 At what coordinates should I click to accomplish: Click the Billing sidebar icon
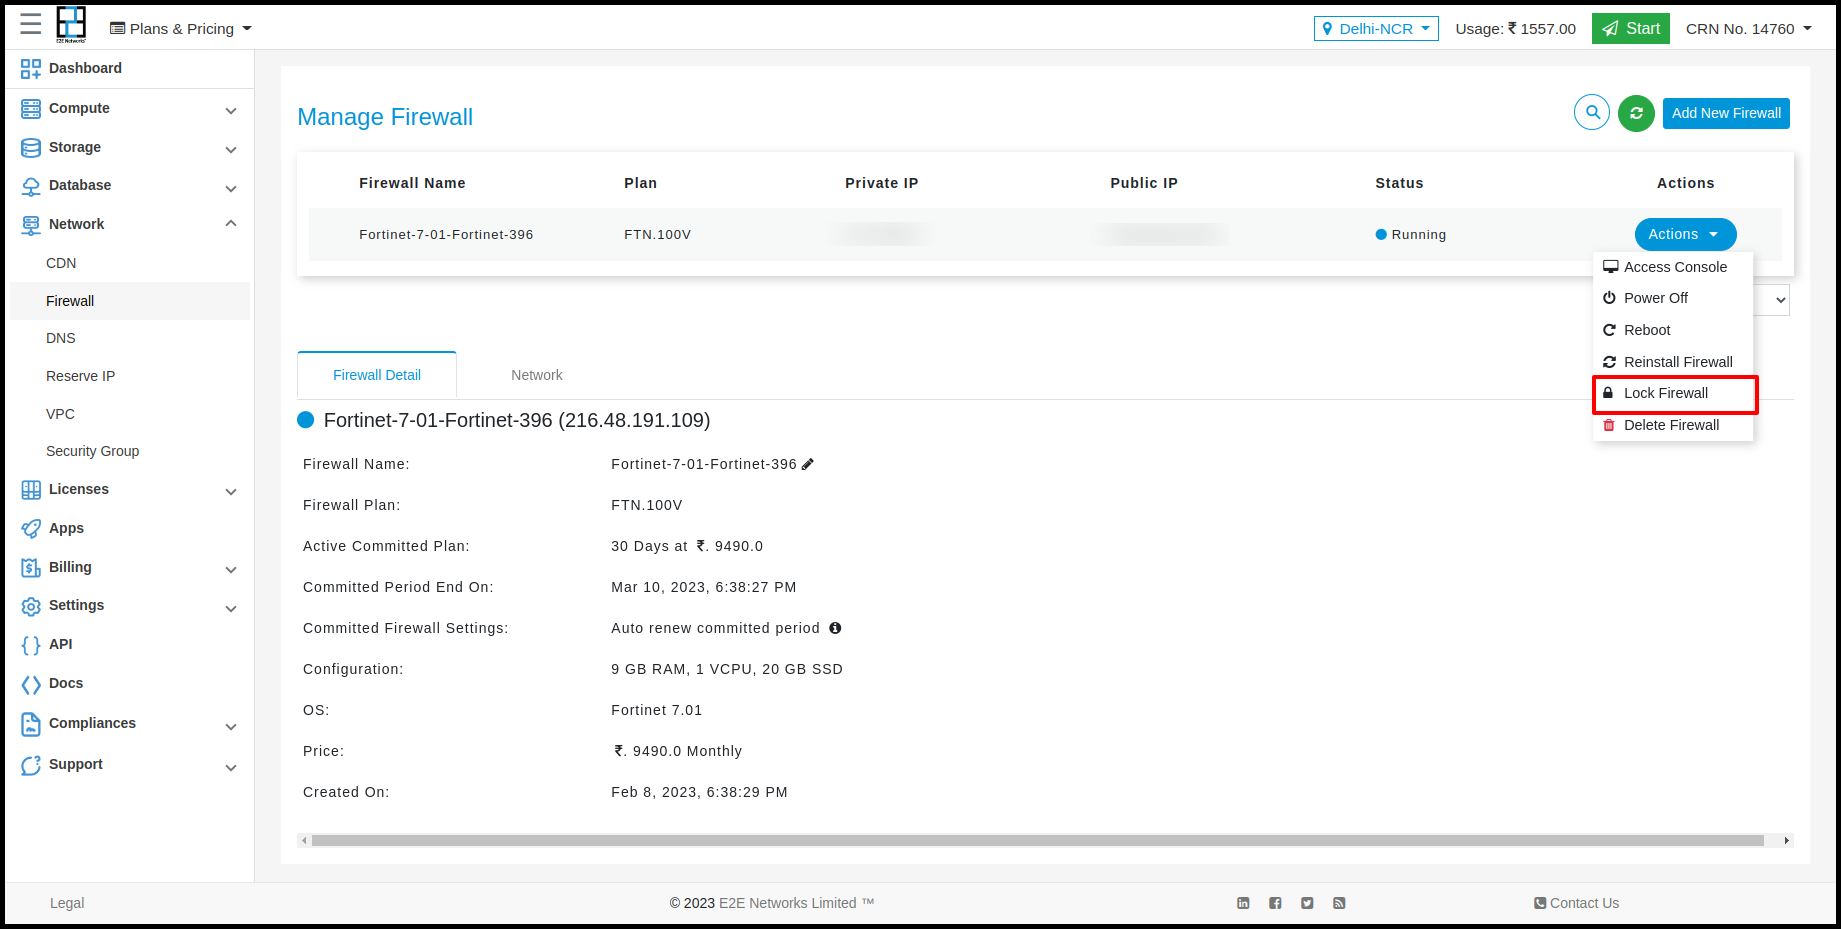31,568
